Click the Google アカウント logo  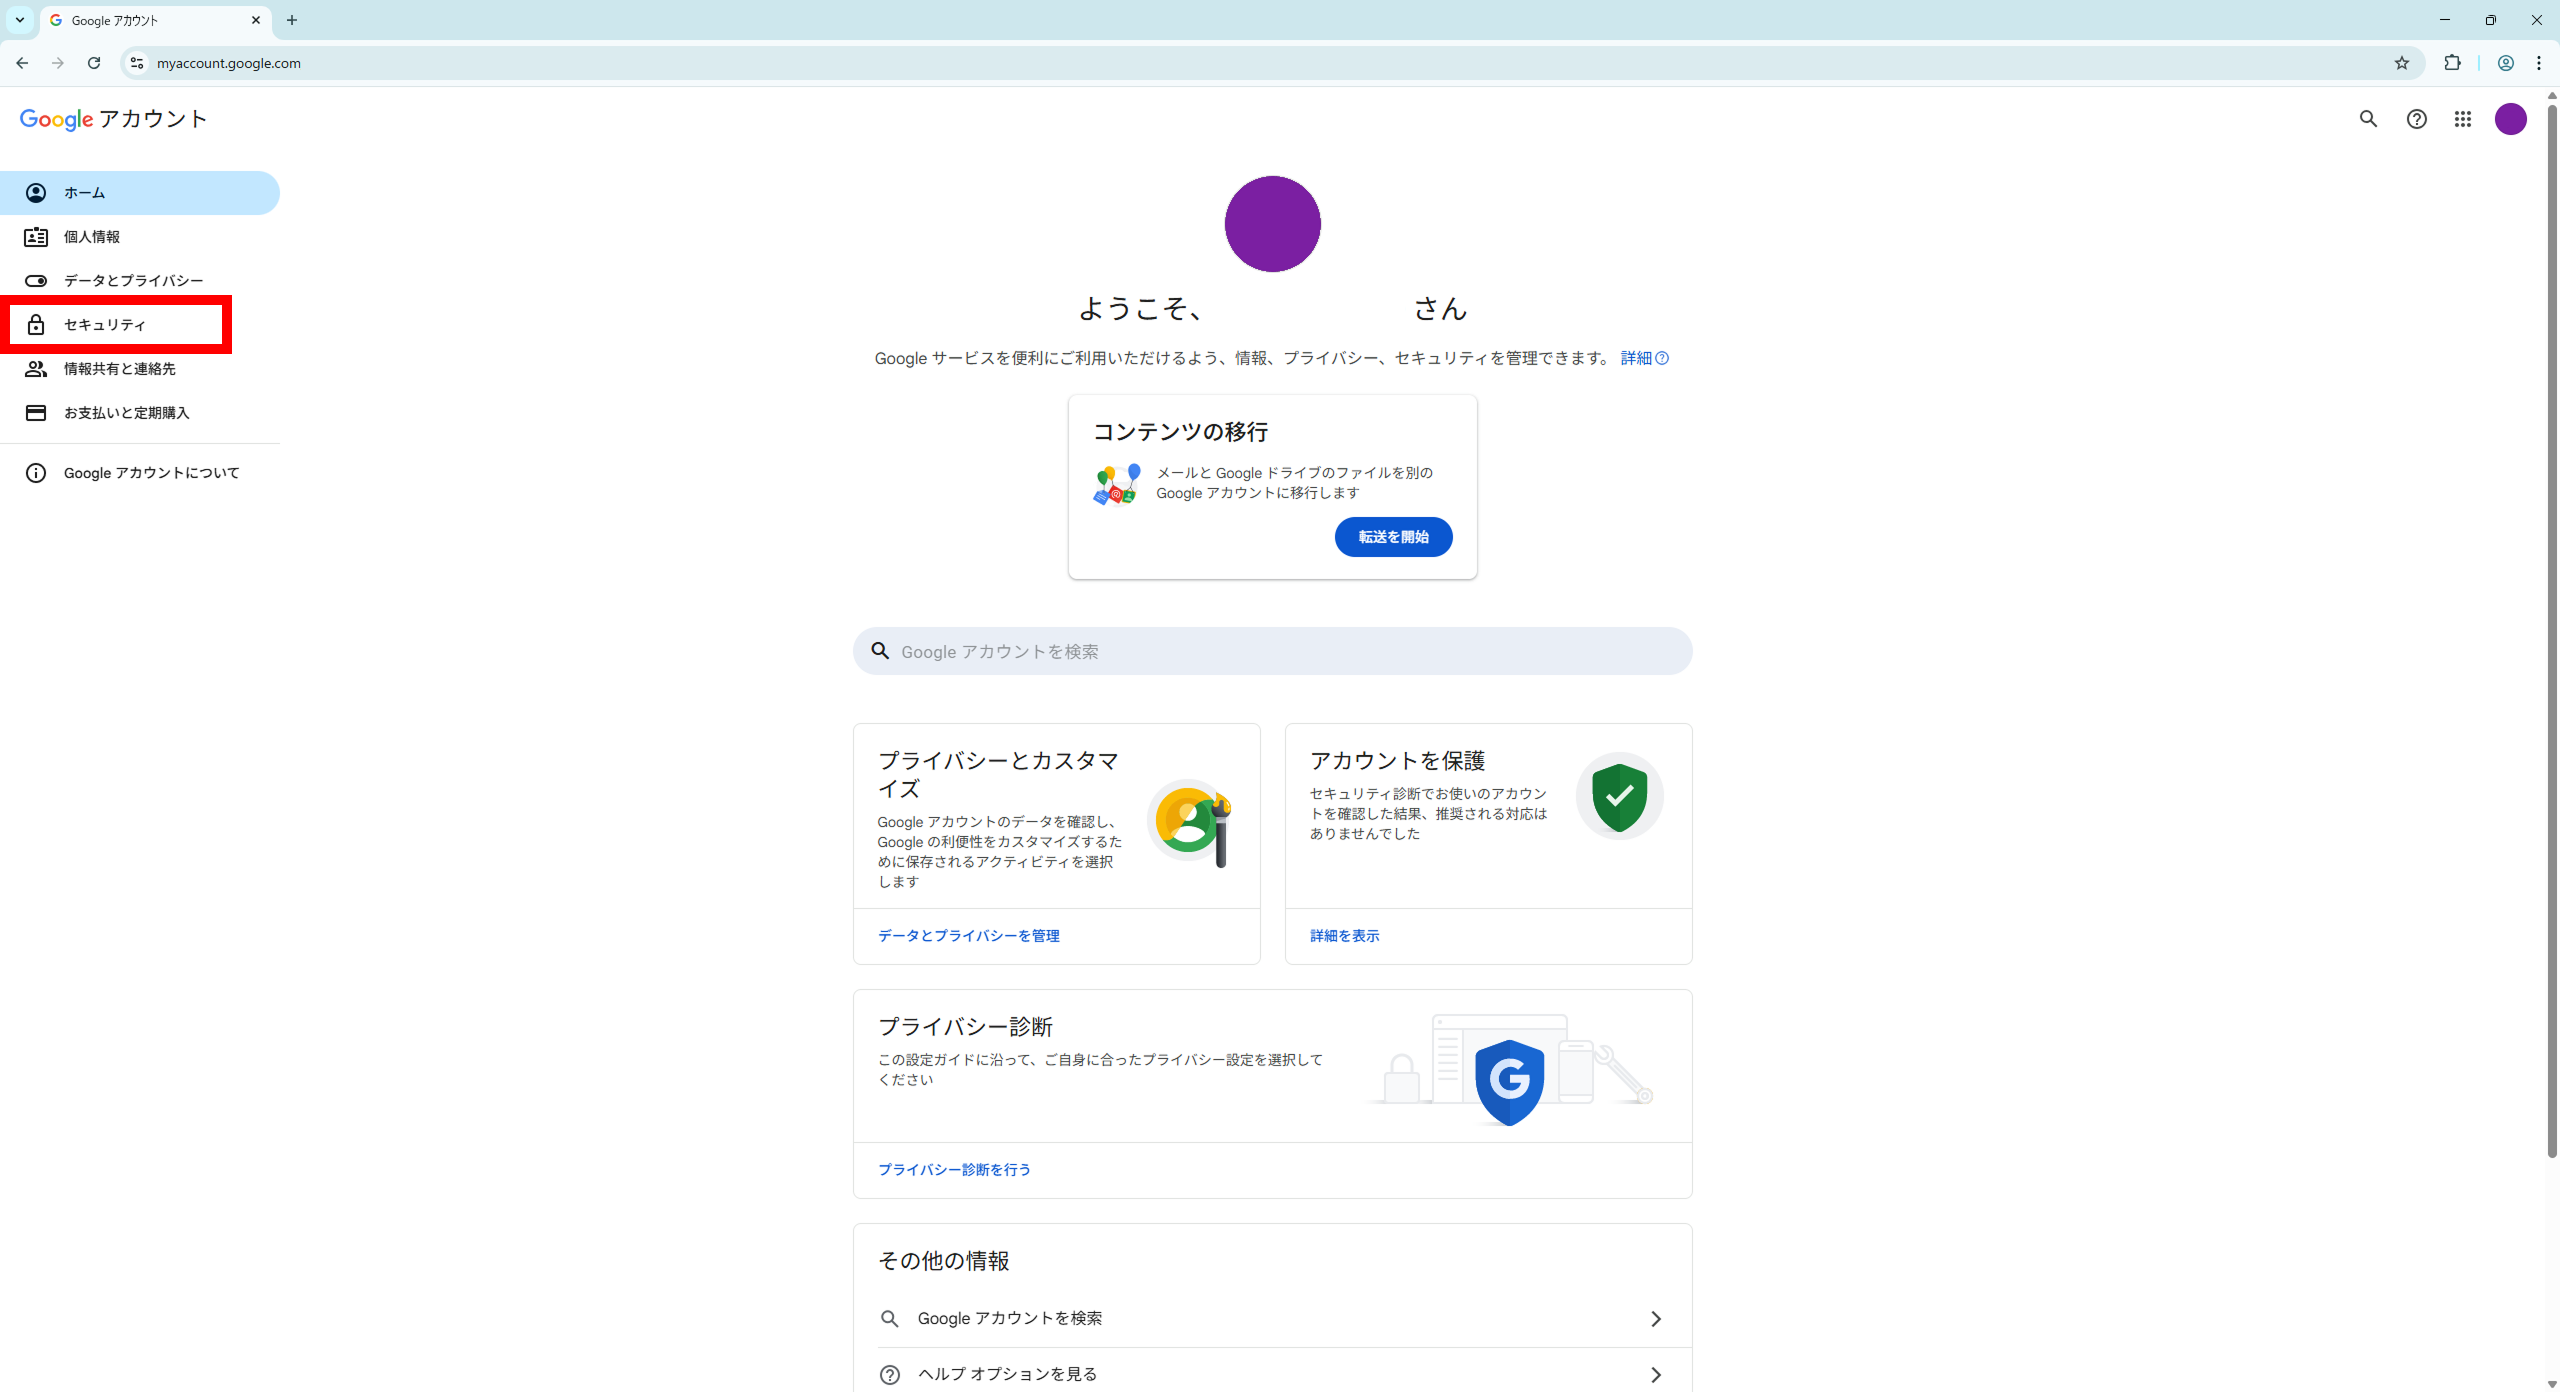113,119
